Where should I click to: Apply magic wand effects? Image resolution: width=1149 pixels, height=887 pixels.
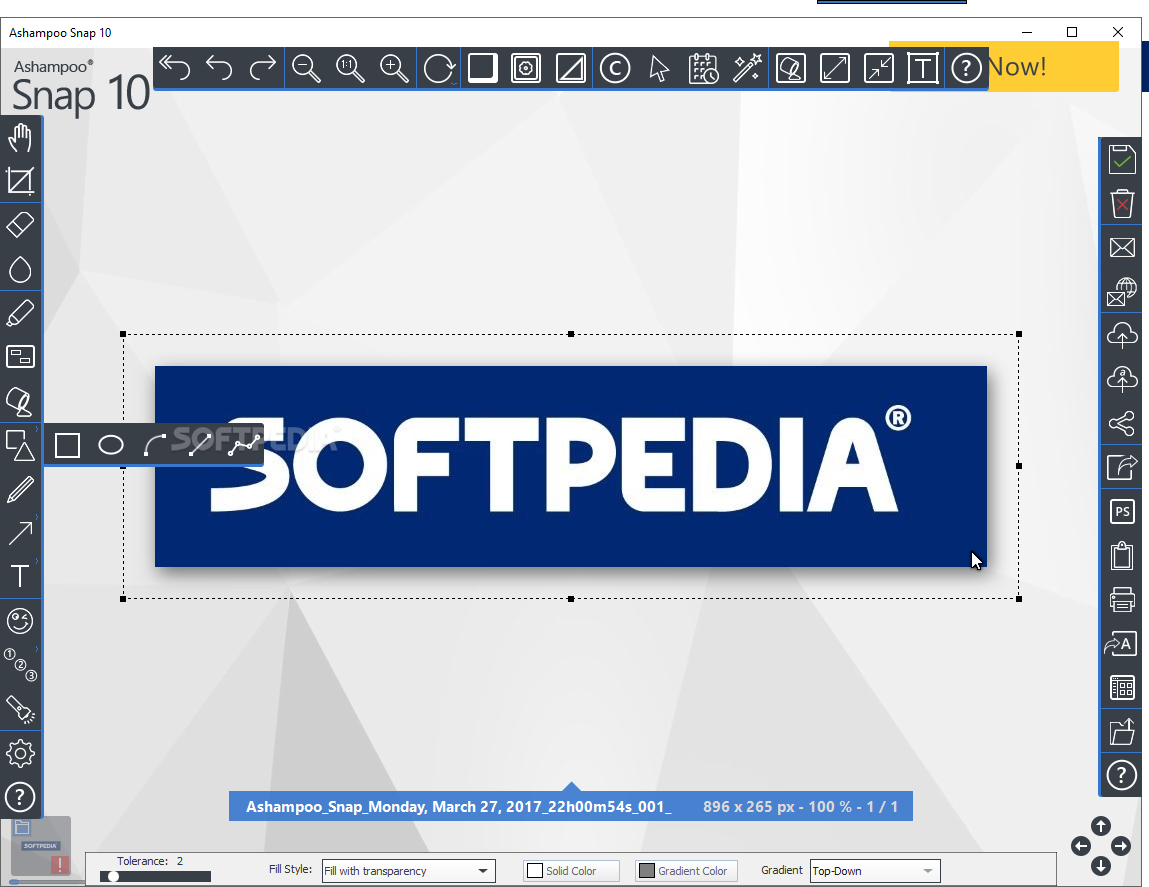click(747, 68)
